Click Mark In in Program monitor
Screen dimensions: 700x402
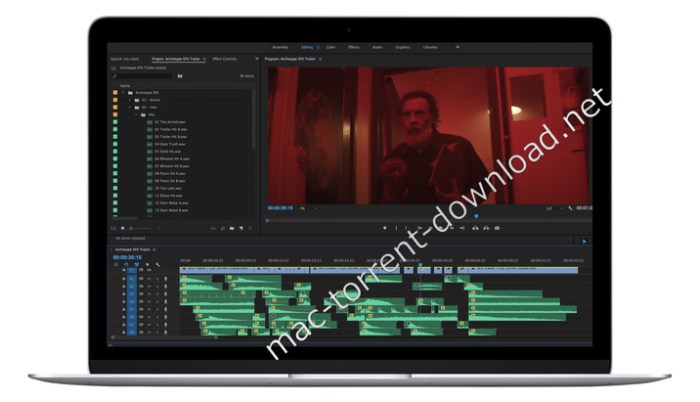(396, 228)
